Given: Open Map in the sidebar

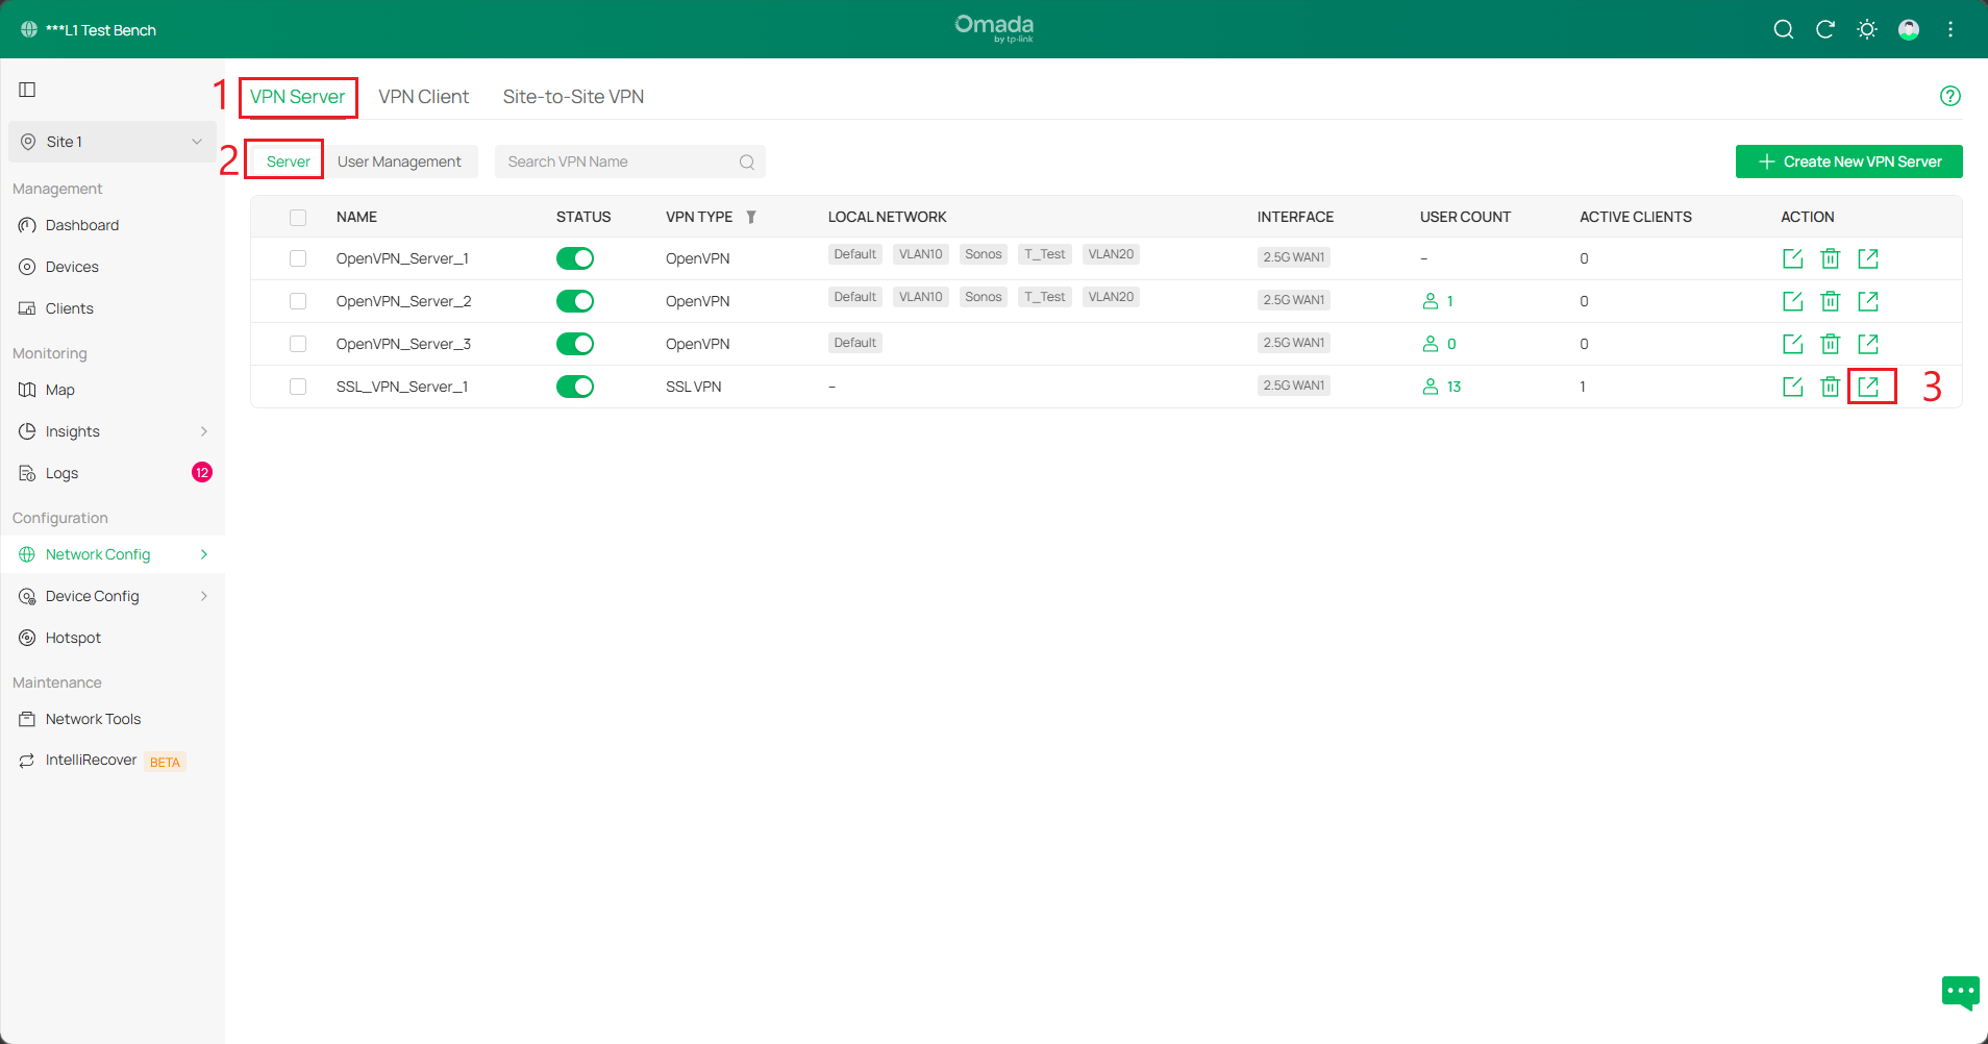Looking at the screenshot, I should 60,390.
